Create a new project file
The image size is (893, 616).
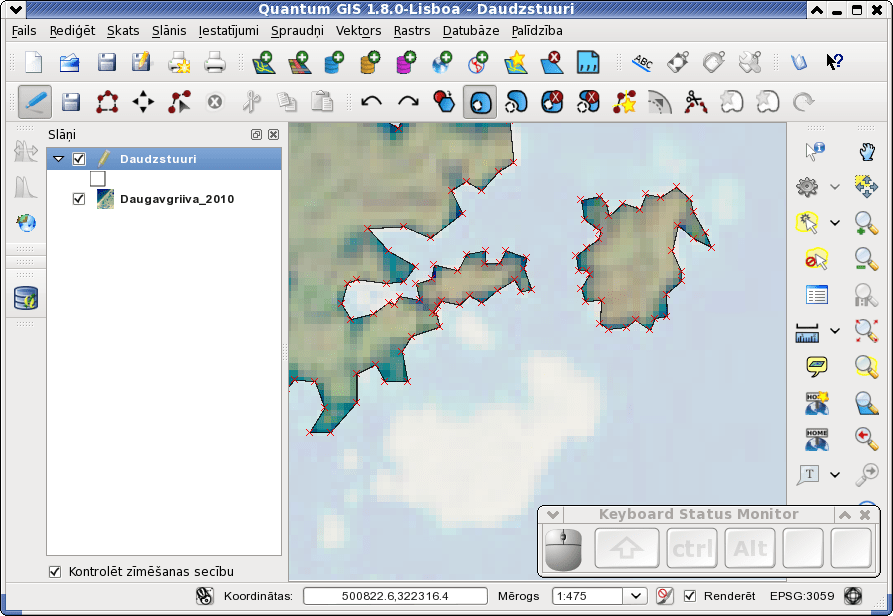34,62
